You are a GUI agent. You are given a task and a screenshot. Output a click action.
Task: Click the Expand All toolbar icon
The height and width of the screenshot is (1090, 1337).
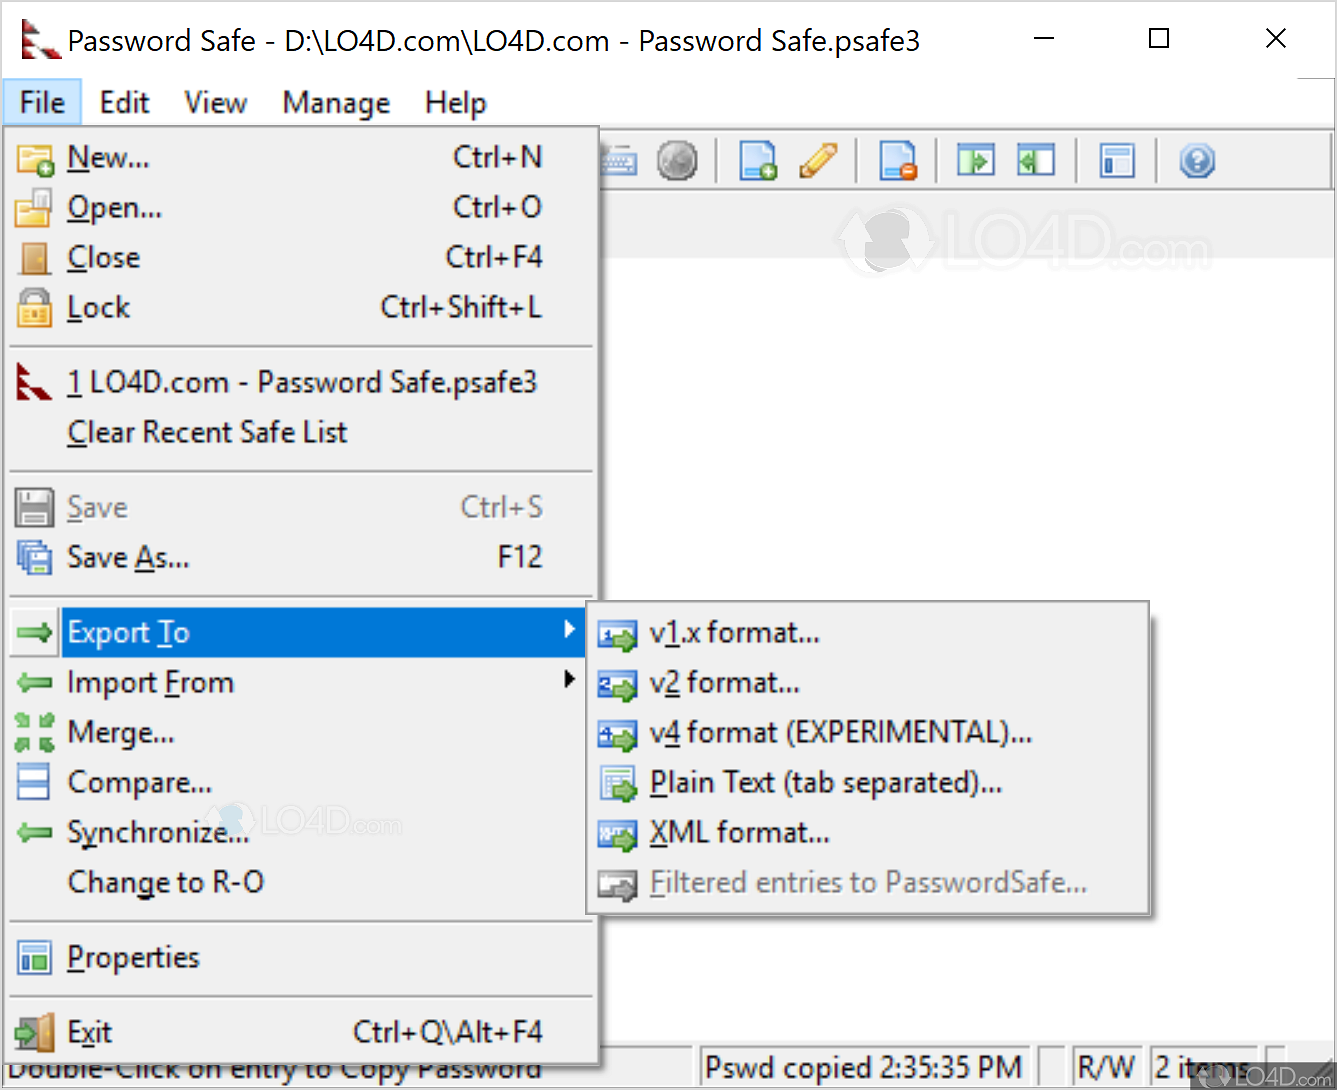coord(976,160)
